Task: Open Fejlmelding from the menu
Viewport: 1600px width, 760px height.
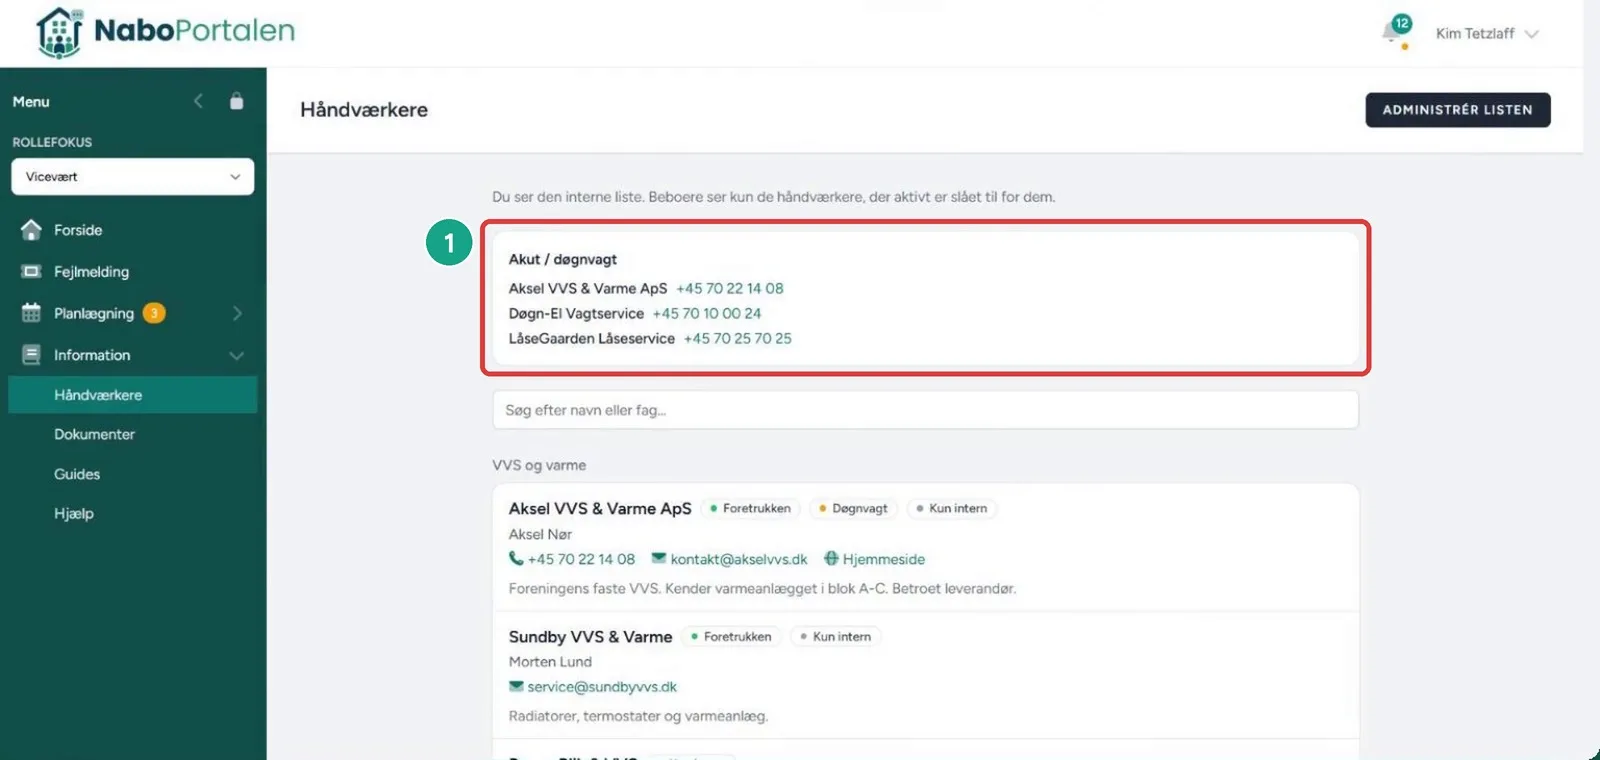Action: 91,272
